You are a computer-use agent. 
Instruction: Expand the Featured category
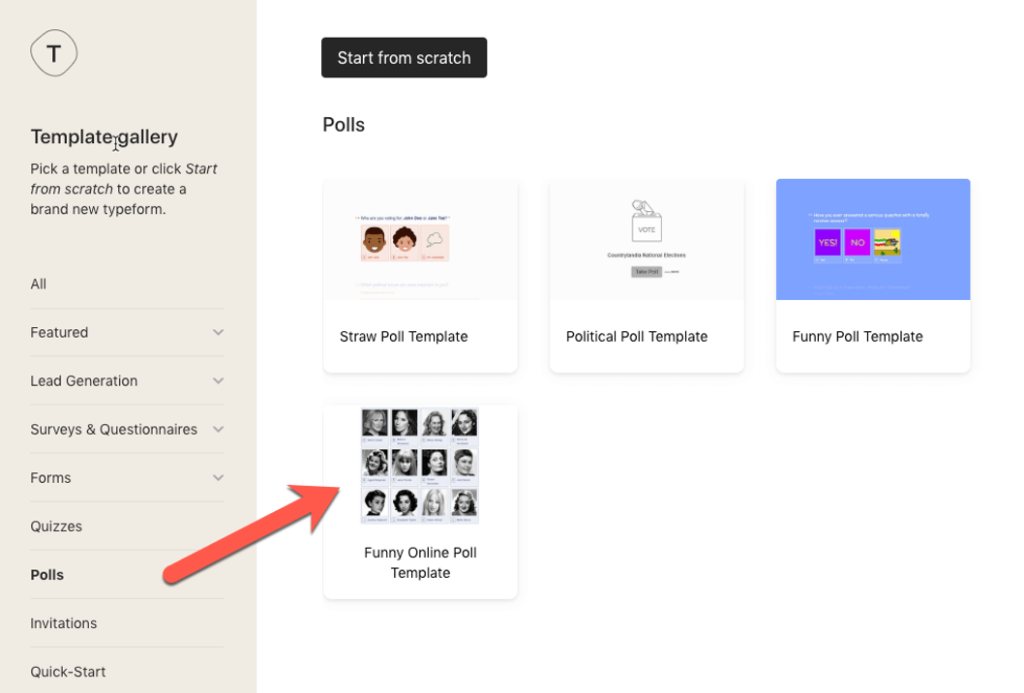click(218, 332)
